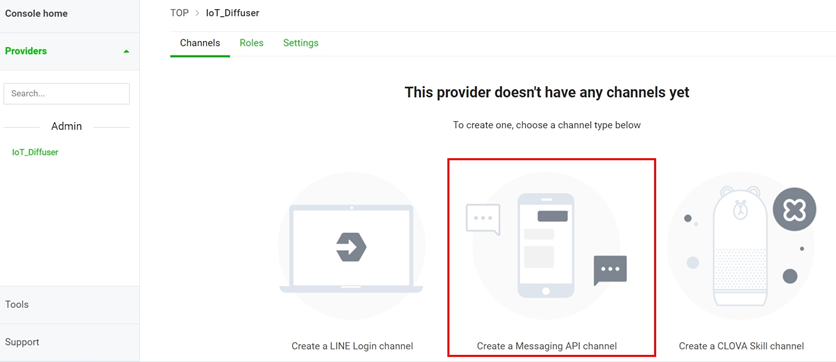Open the Tools section
This screenshot has width=836, height=362.
coord(17,304)
